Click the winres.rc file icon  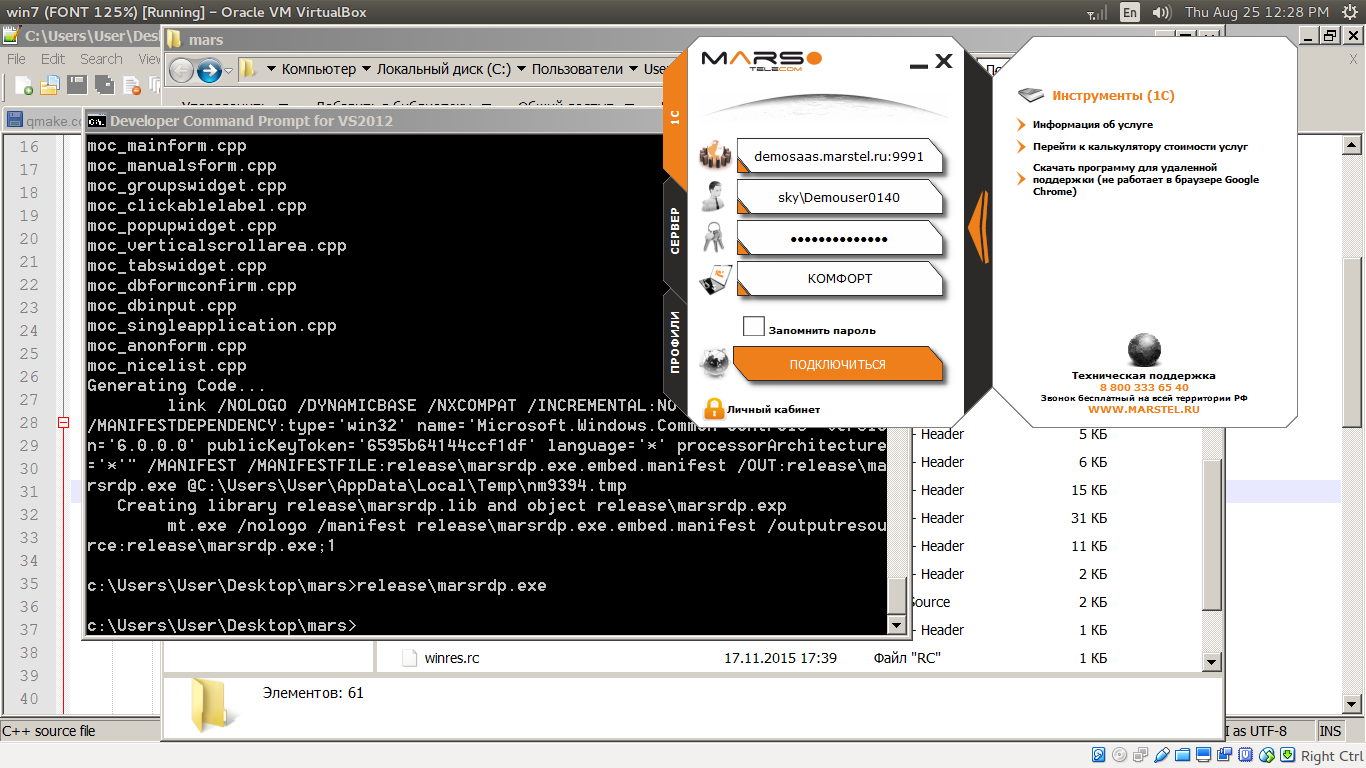(409, 658)
